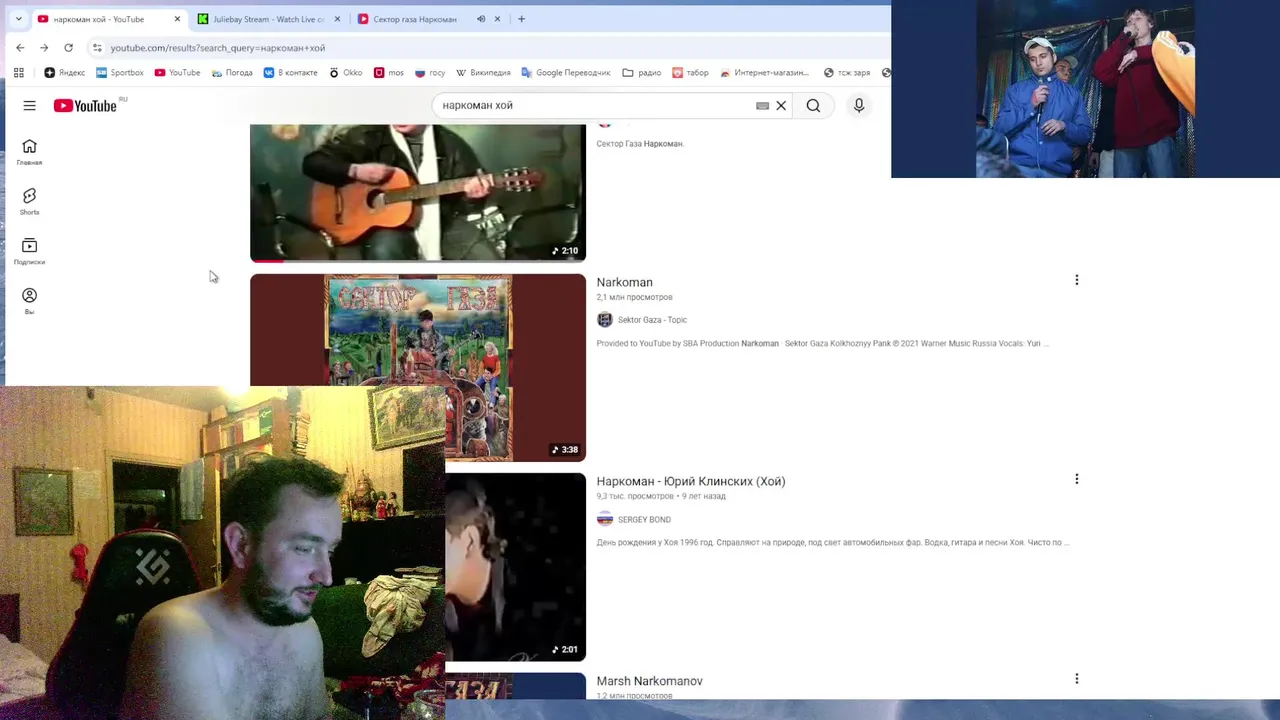Open Подписки in YouTube sidebar

[x=29, y=252]
